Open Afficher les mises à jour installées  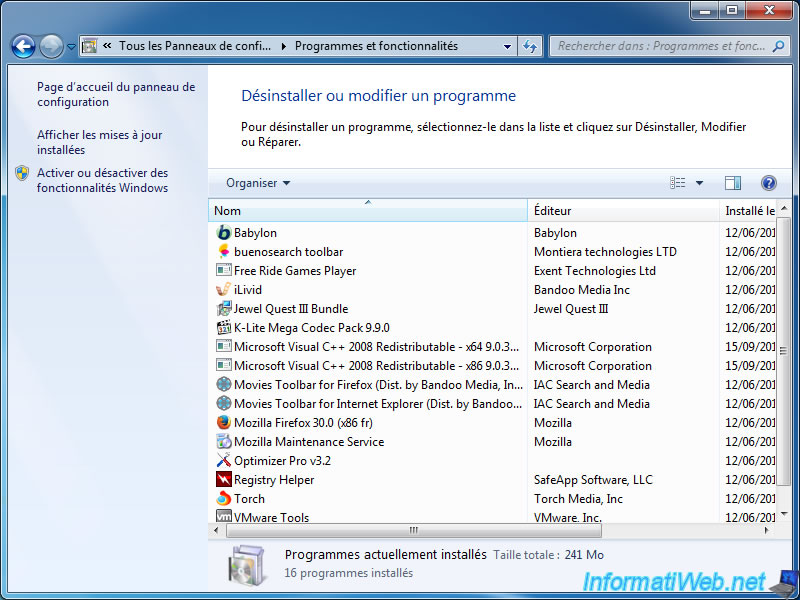pyautogui.click(x=99, y=142)
